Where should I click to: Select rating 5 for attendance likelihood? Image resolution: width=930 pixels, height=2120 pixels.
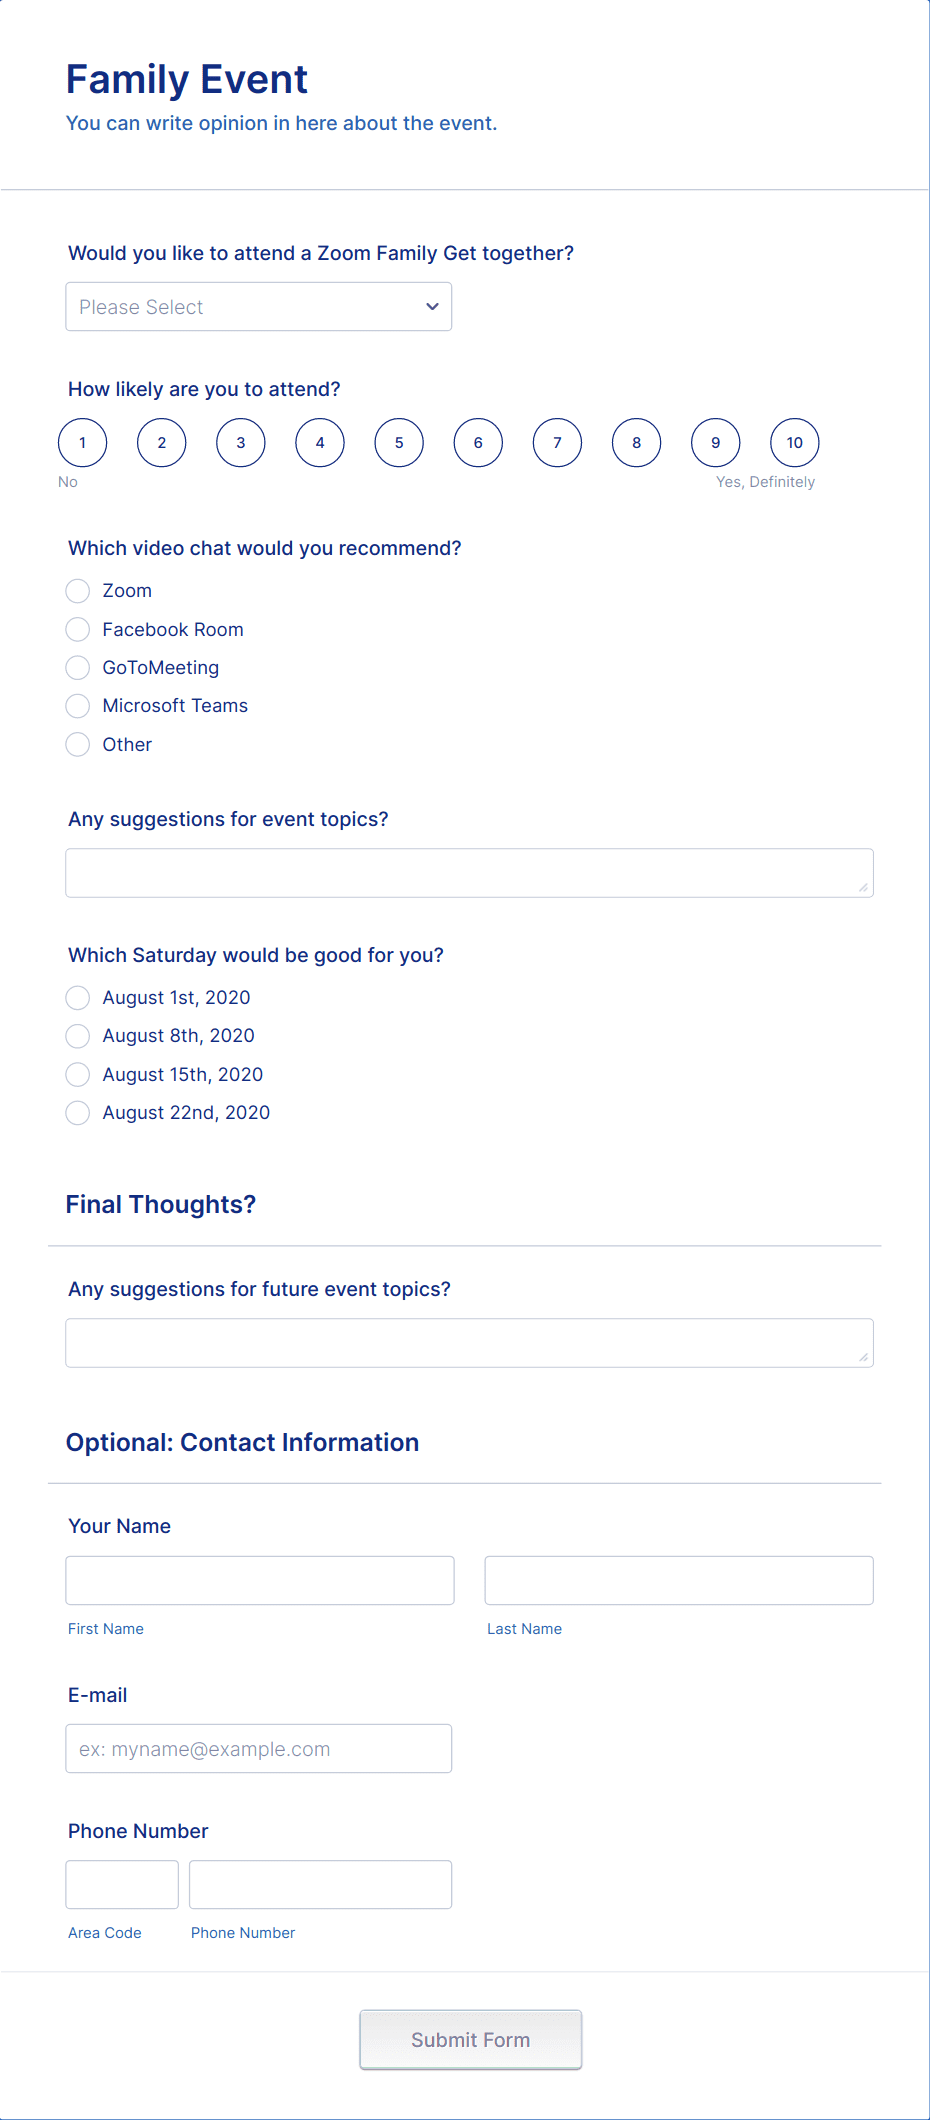399,443
